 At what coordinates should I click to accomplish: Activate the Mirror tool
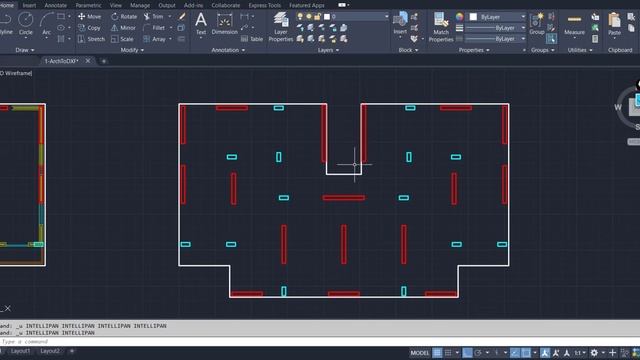tap(123, 28)
